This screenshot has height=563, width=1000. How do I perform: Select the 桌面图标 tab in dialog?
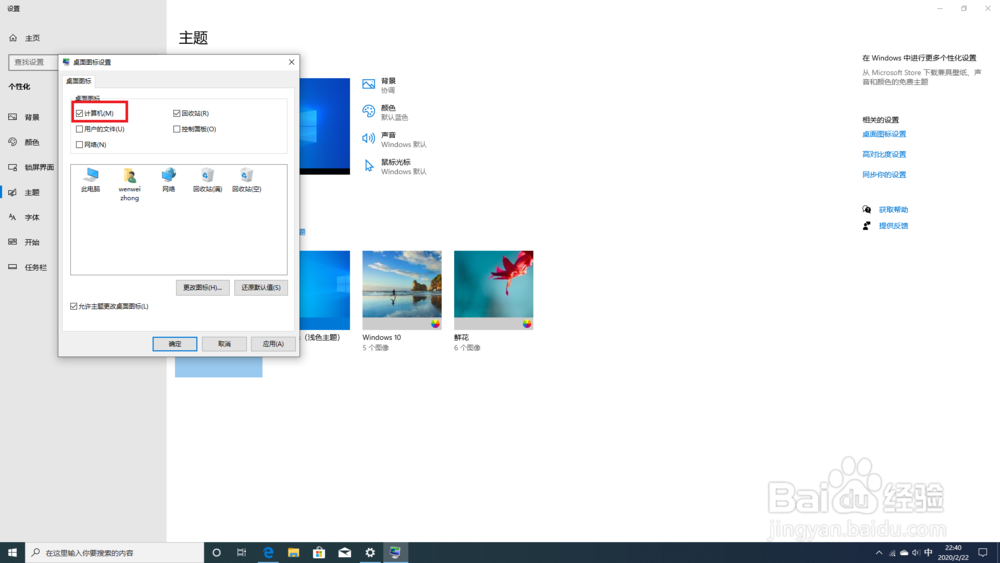pyautogui.click(x=79, y=81)
